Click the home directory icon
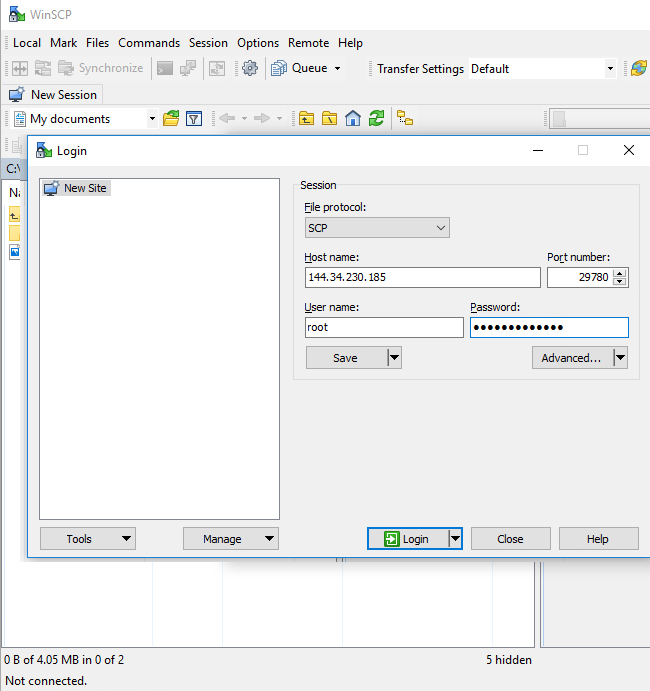Viewport: 650px width, 691px height. point(353,118)
